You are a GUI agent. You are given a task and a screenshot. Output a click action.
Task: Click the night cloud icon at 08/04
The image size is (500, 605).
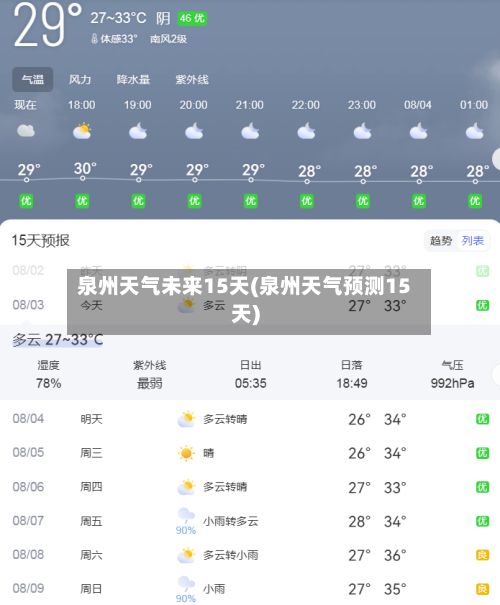coord(419,130)
